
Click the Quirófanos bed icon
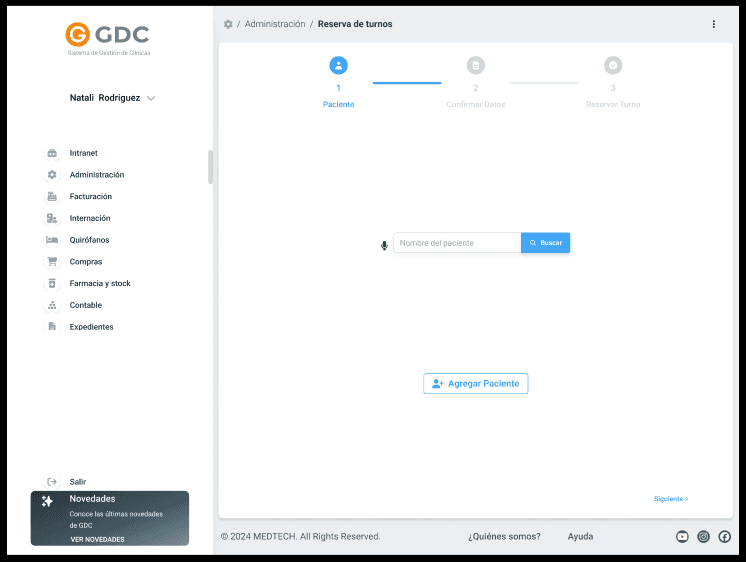coord(52,240)
